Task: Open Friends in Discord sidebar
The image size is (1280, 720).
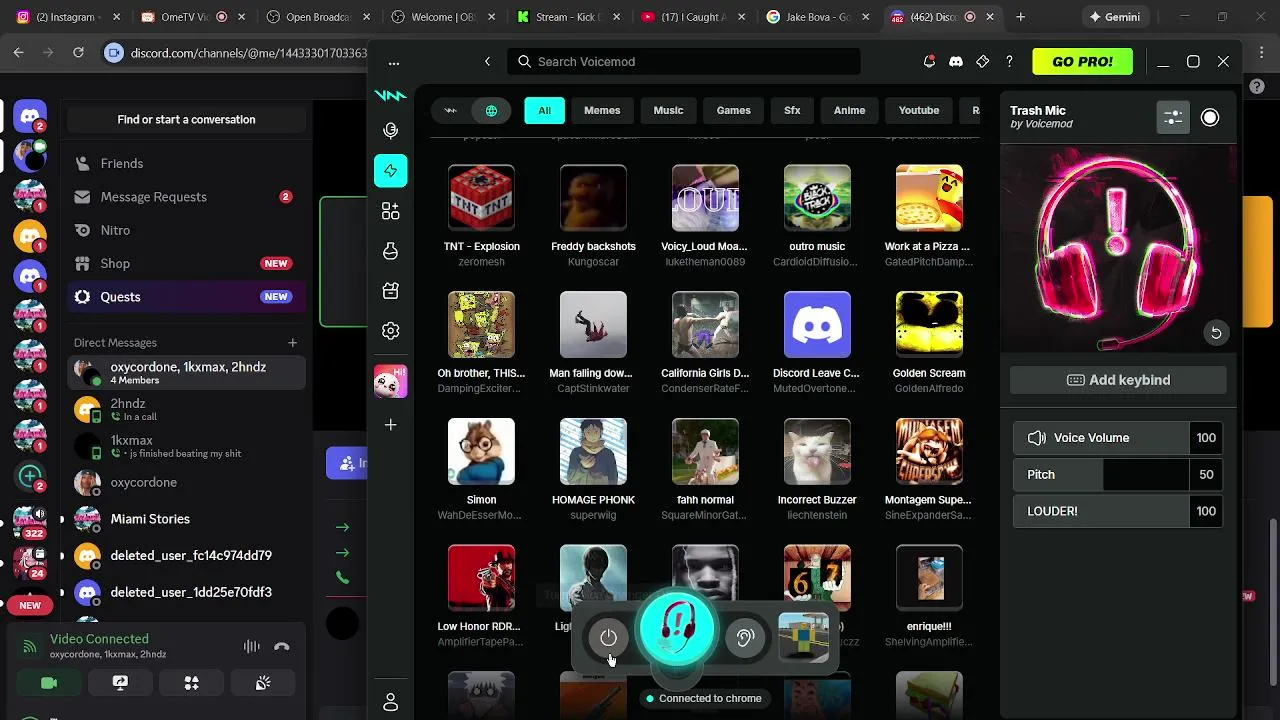Action: tap(186, 164)
